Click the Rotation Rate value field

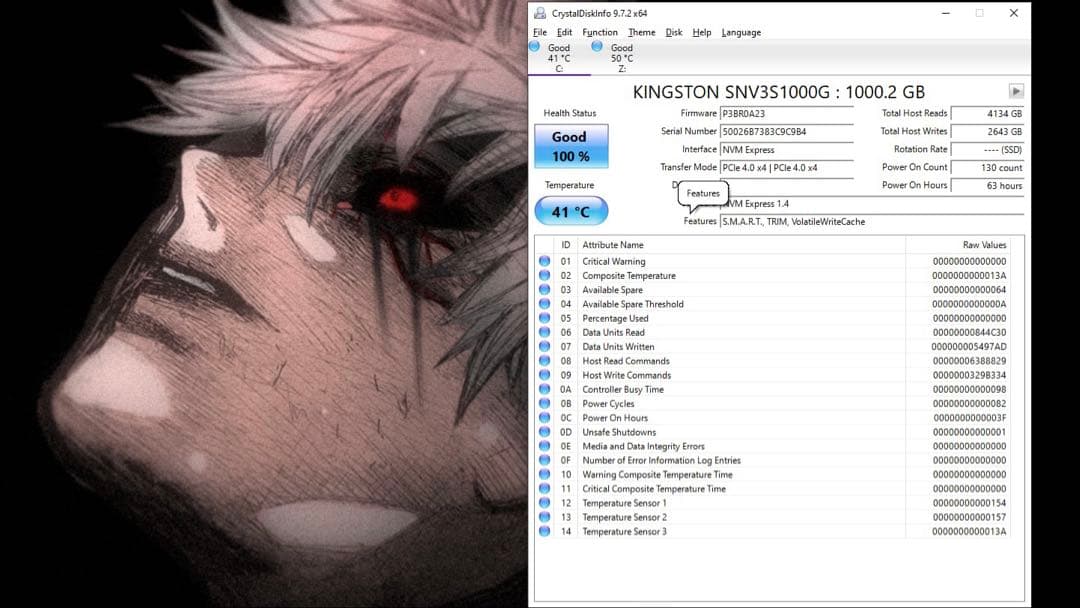pyautogui.click(x=987, y=149)
